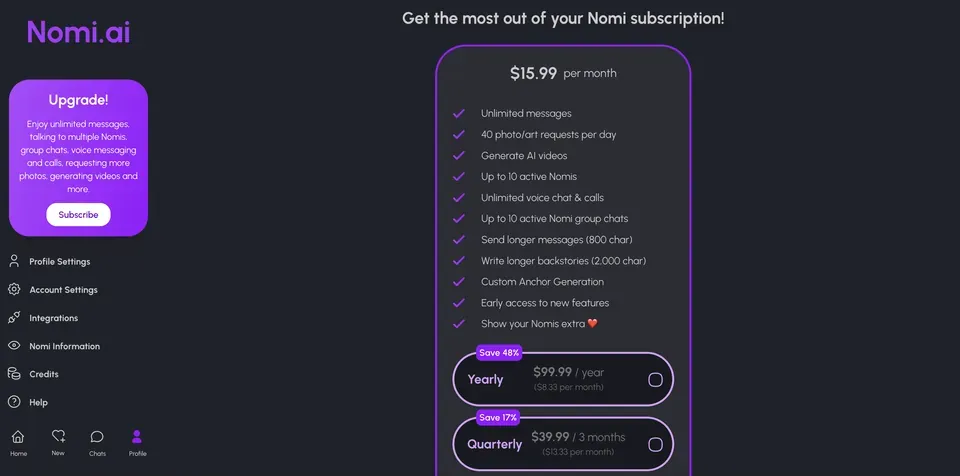
Task: Click the Profile Settings person icon
Action: pyautogui.click(x=14, y=262)
